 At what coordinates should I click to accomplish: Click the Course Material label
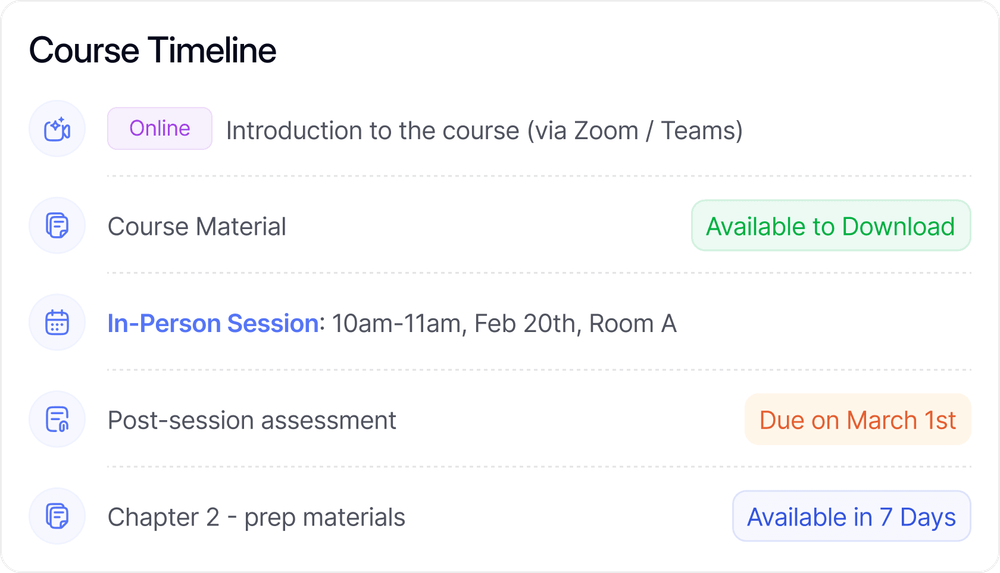point(197,227)
